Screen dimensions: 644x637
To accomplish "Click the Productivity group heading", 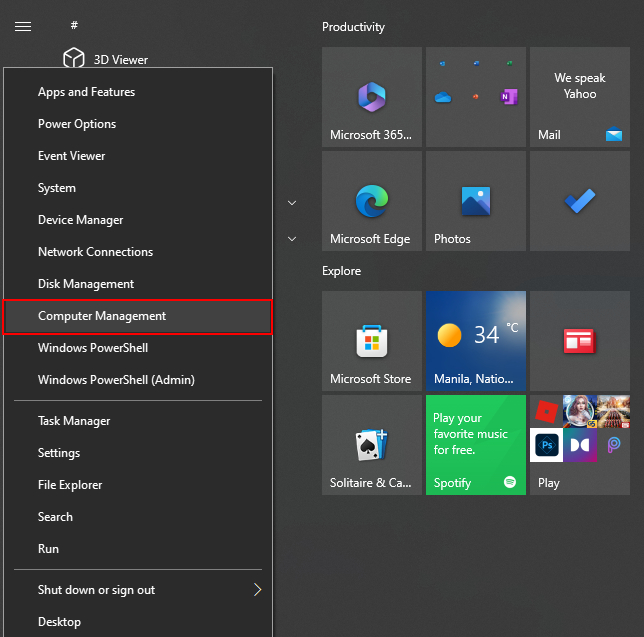I will point(353,27).
